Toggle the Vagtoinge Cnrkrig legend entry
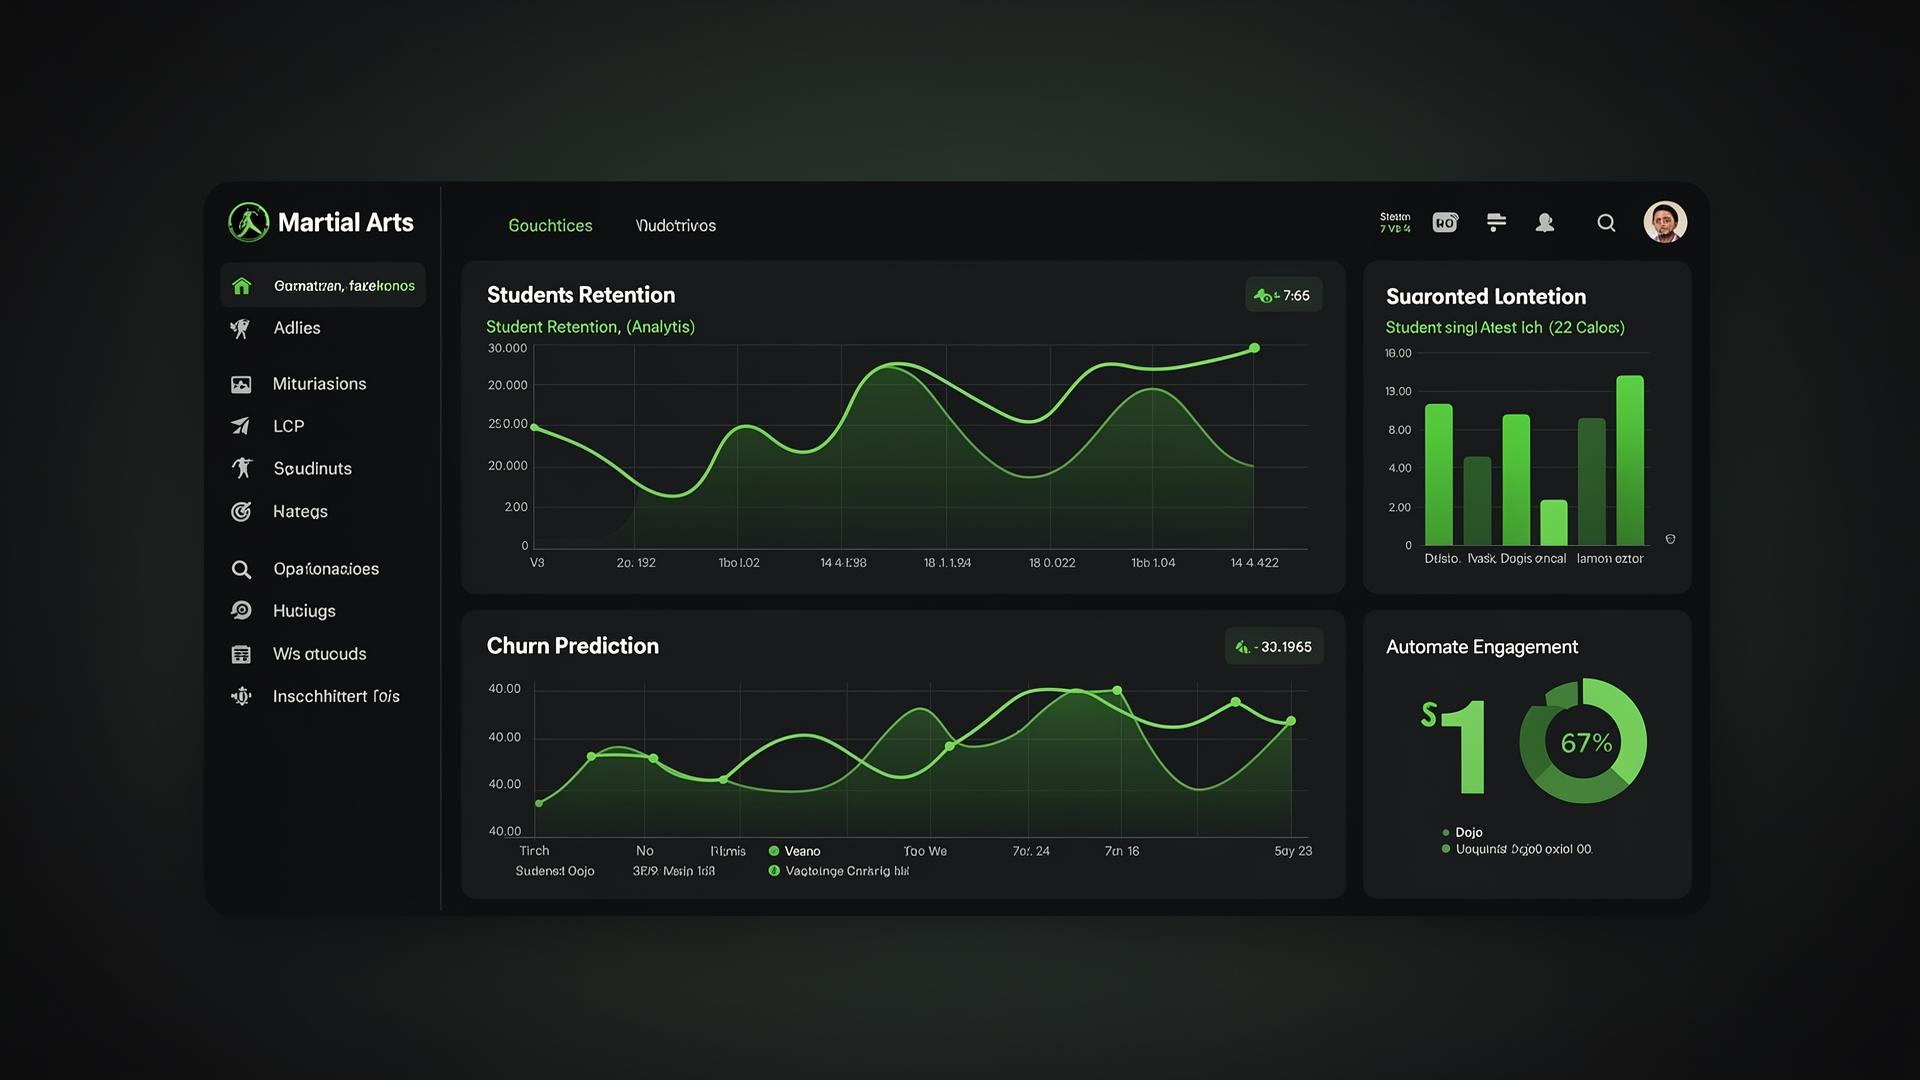Image resolution: width=1920 pixels, height=1080 pixels. coord(839,872)
